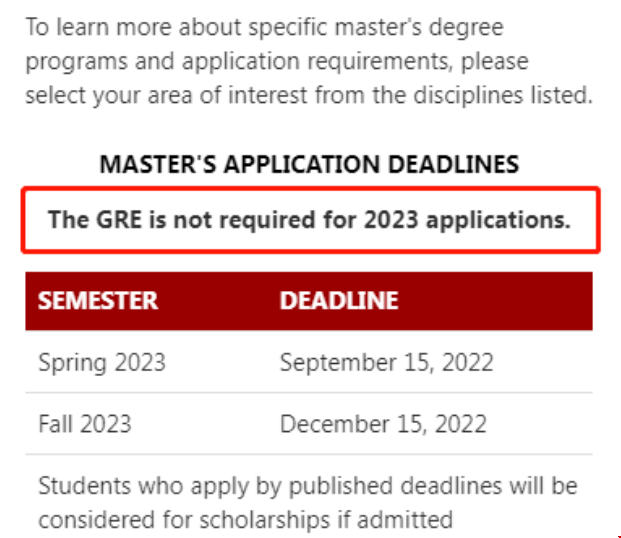Click the red-outlined GRE not required notice
The height and width of the screenshot is (538, 621).
point(310,220)
